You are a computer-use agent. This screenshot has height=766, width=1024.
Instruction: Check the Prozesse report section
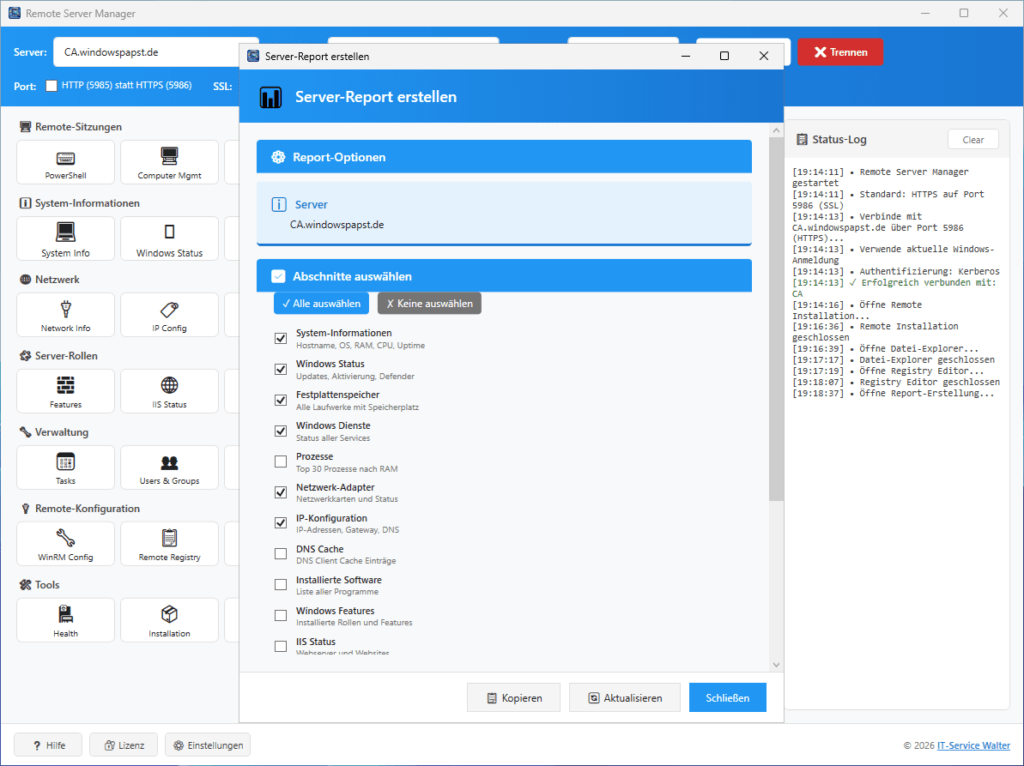tap(280, 461)
